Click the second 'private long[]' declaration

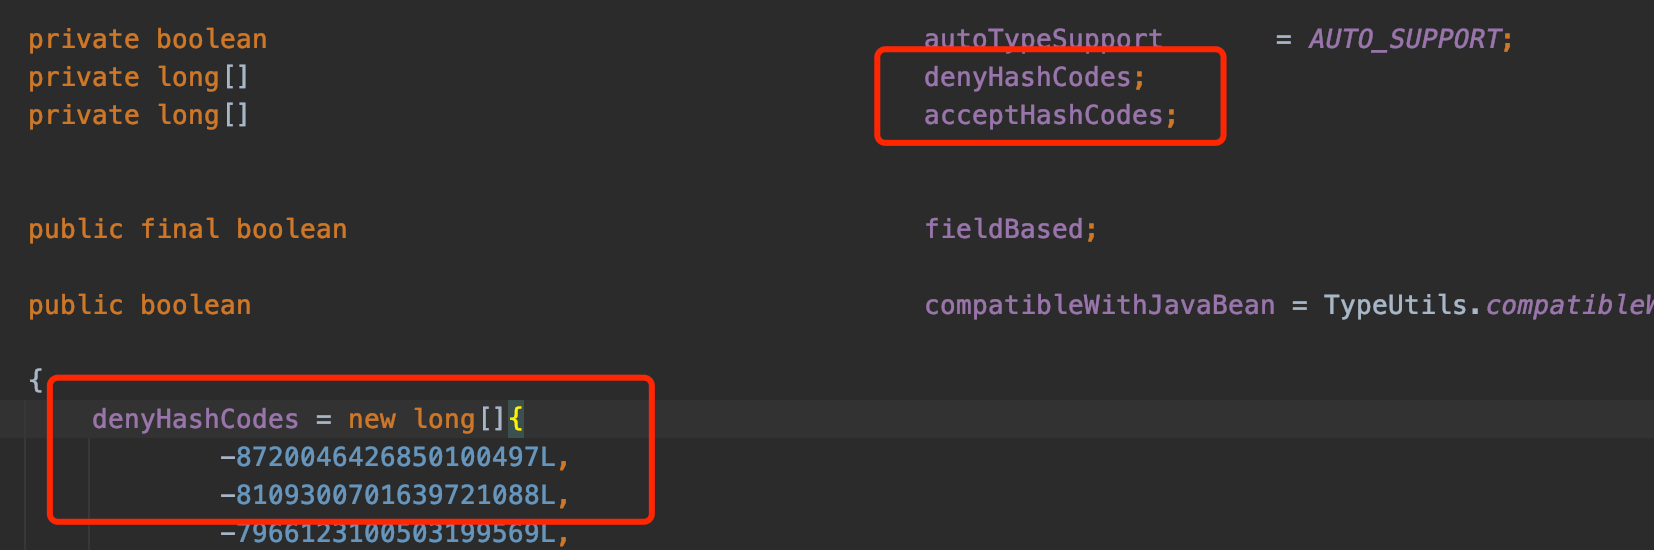138,115
